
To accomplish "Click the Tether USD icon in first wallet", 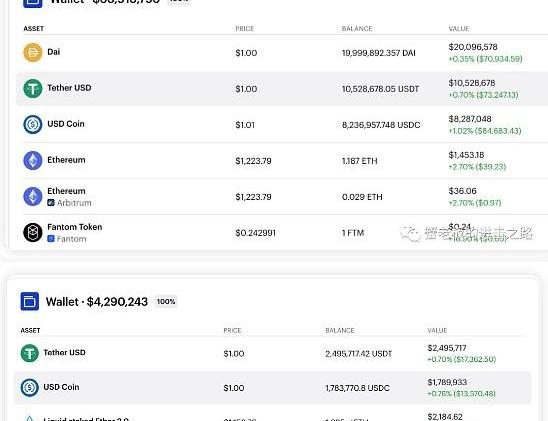I will 33,88.
